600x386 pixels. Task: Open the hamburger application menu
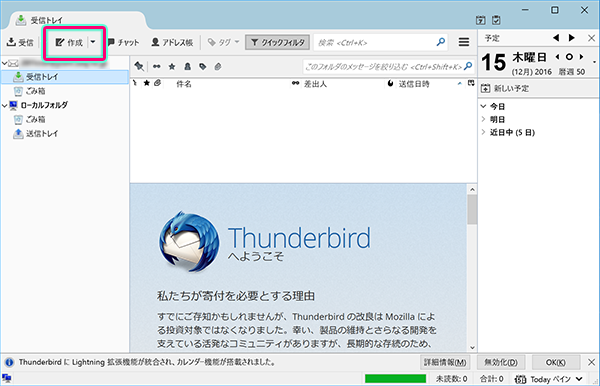(464, 42)
